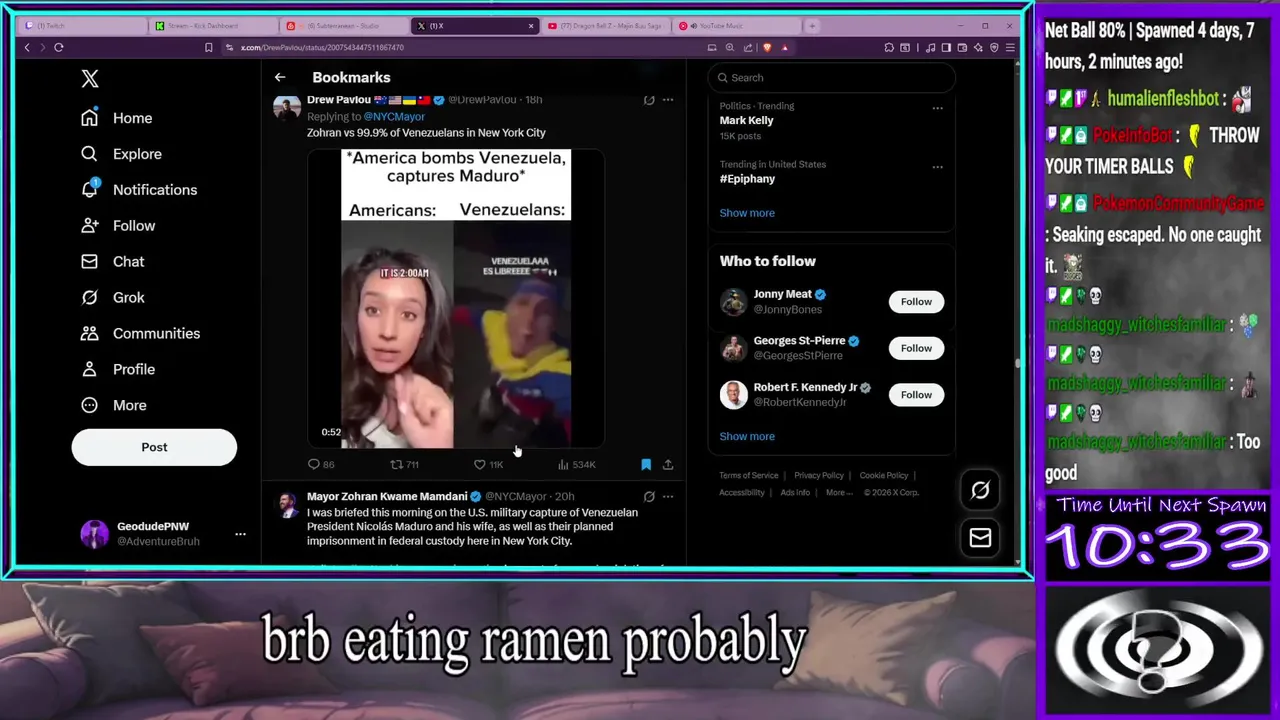Open the Home page in the sidebar
The height and width of the screenshot is (720, 1280).
pyautogui.click(x=117, y=118)
